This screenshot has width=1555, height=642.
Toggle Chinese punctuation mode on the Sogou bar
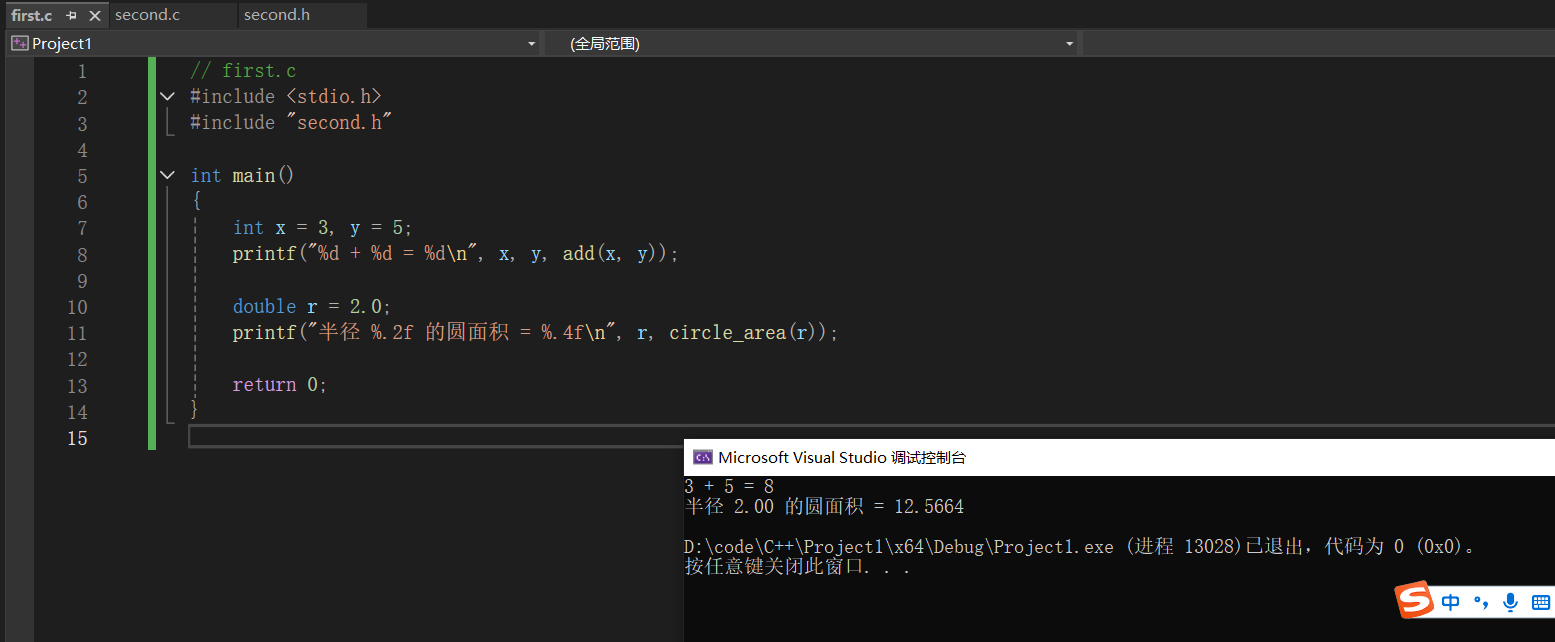pos(1482,602)
